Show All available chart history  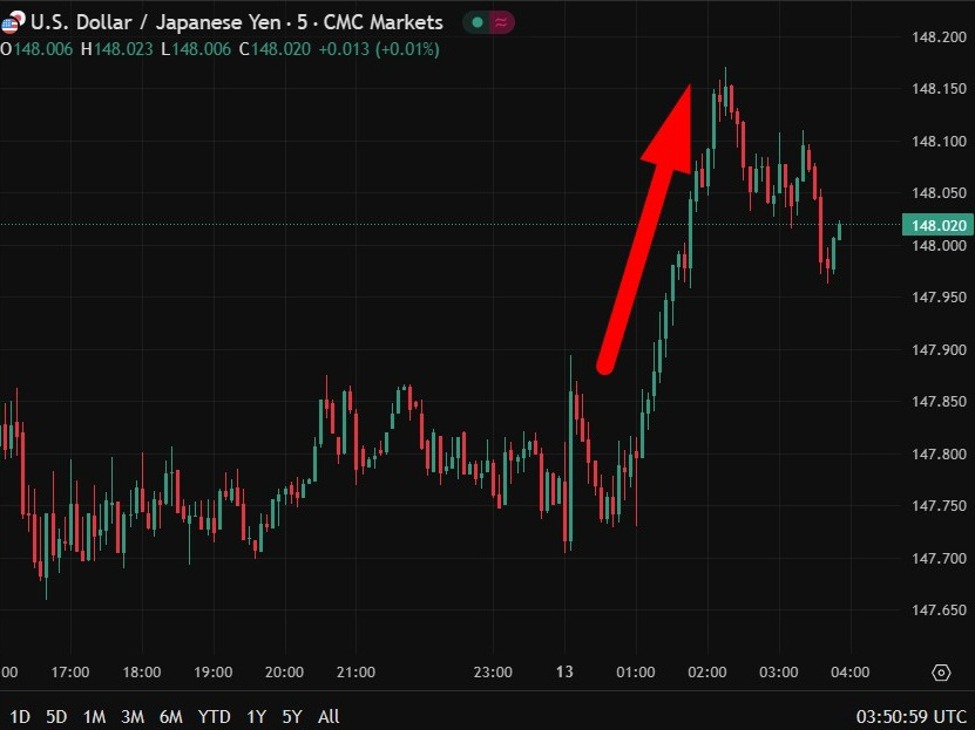tap(328, 716)
